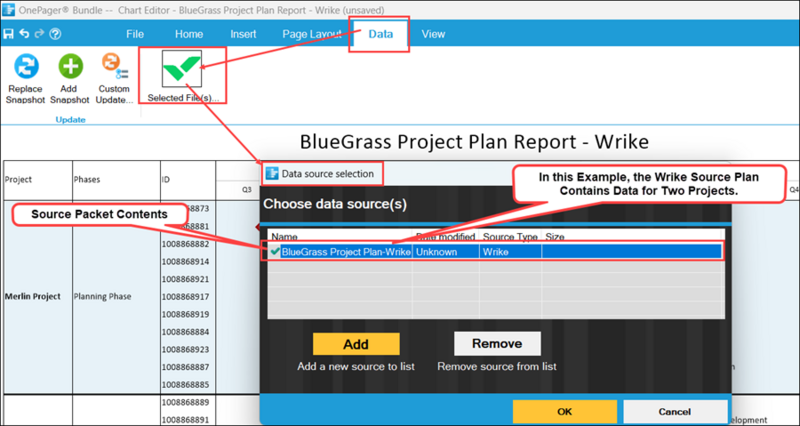
Task: Click the Size column header
Action: pos(555,237)
